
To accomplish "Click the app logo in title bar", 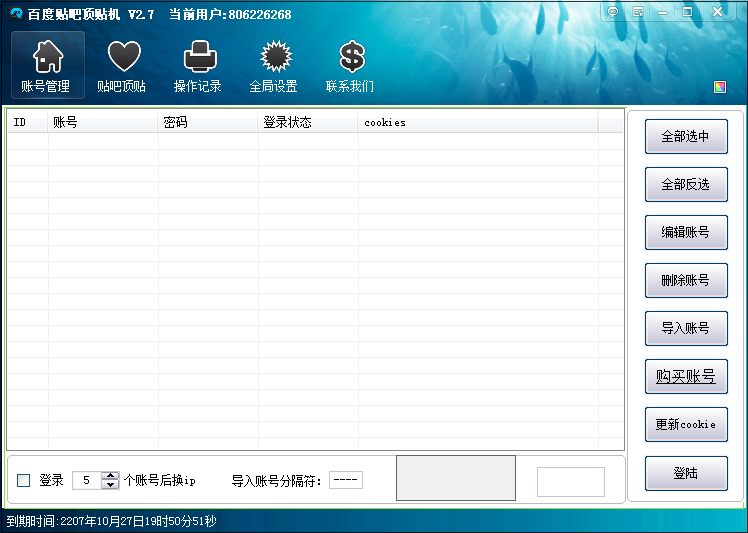I will click(x=16, y=13).
